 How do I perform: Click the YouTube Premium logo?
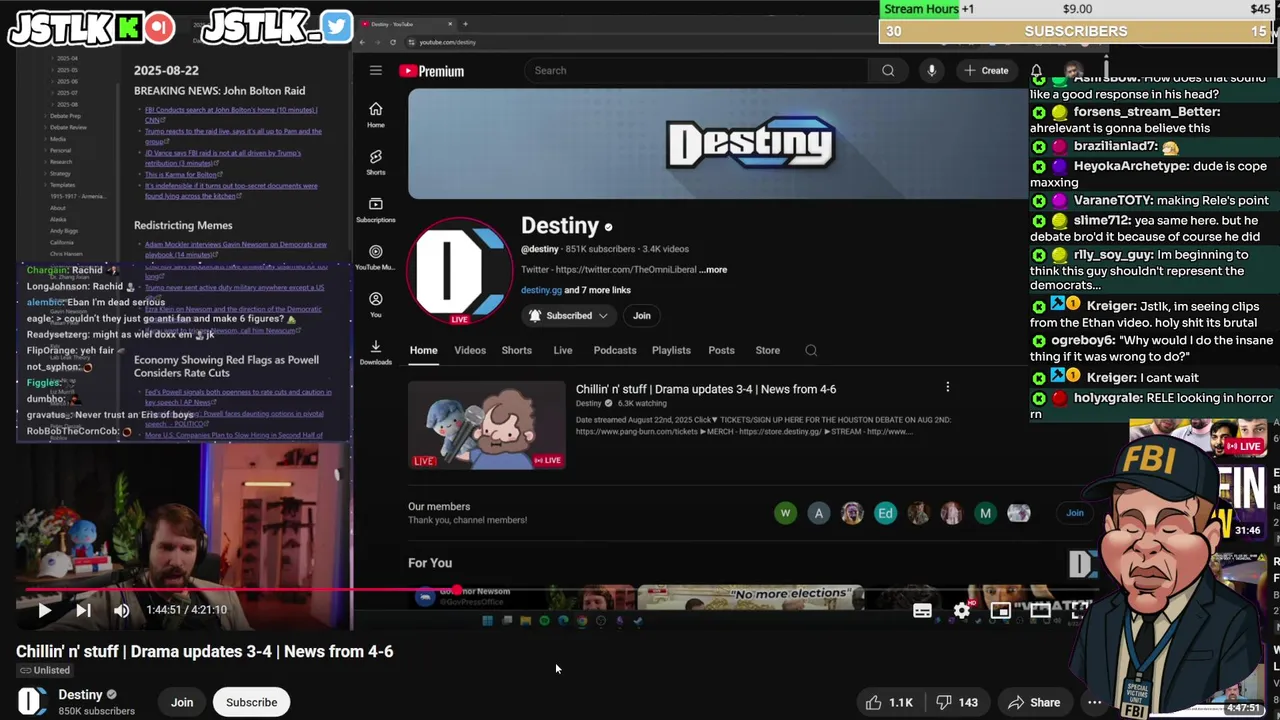click(431, 71)
